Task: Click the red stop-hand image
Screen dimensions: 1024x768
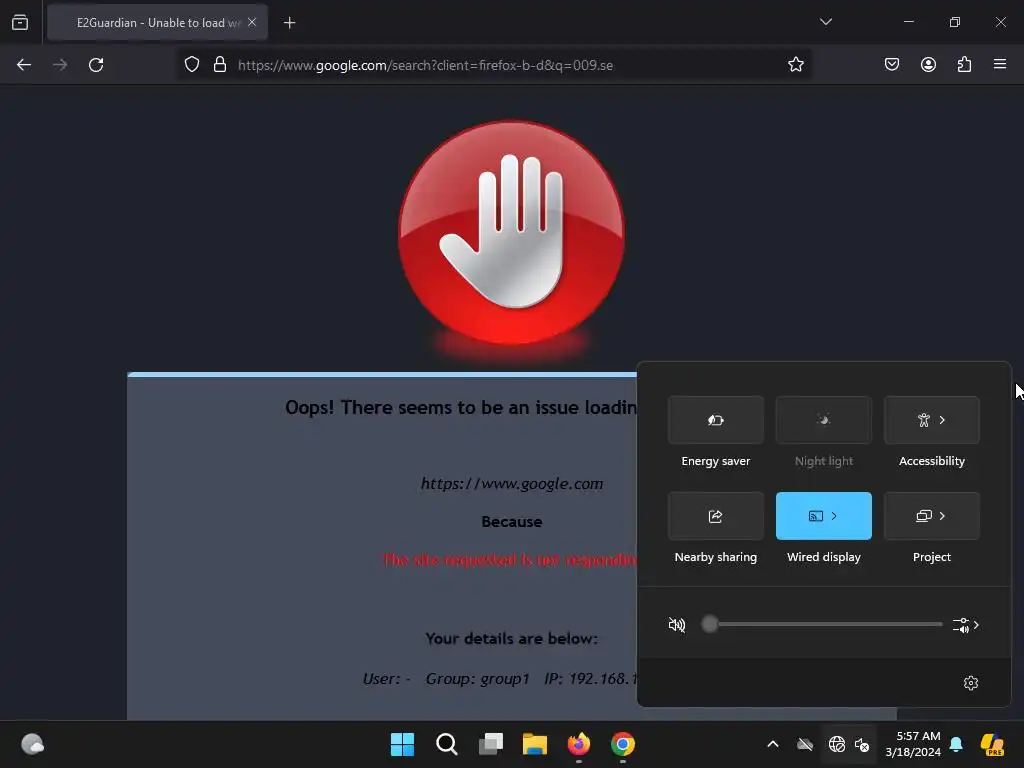Action: coord(512,233)
